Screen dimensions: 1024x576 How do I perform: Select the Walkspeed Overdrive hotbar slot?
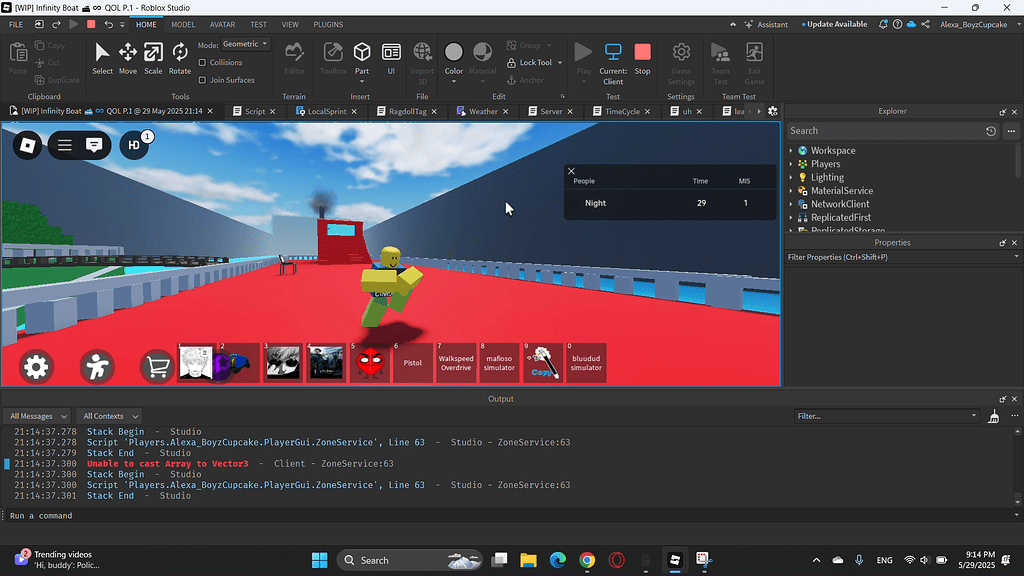[x=456, y=362]
